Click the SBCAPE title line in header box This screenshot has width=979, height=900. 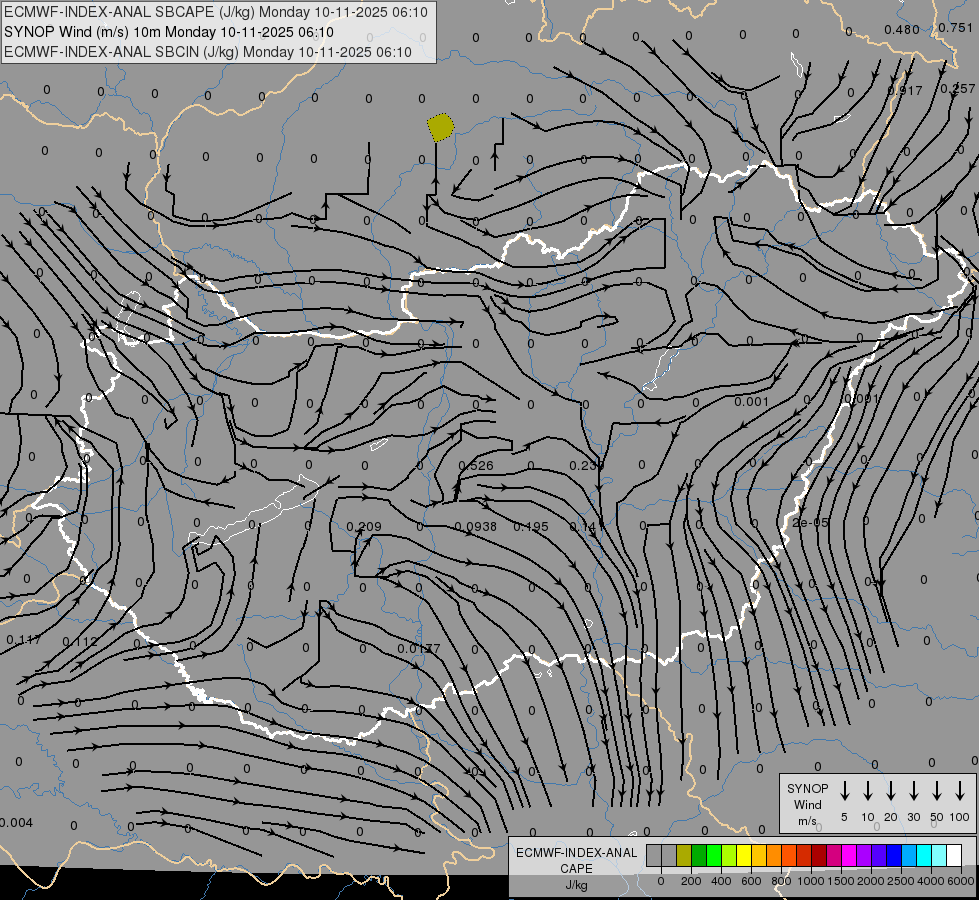click(216, 12)
